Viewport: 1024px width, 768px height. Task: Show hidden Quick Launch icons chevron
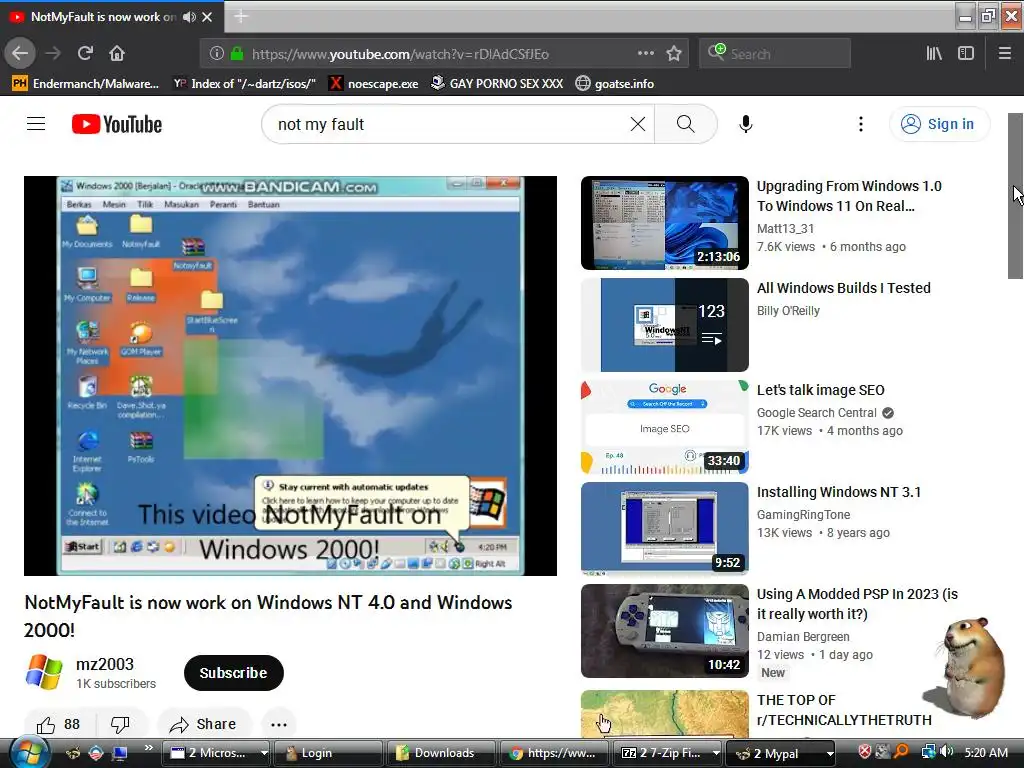click(148, 748)
